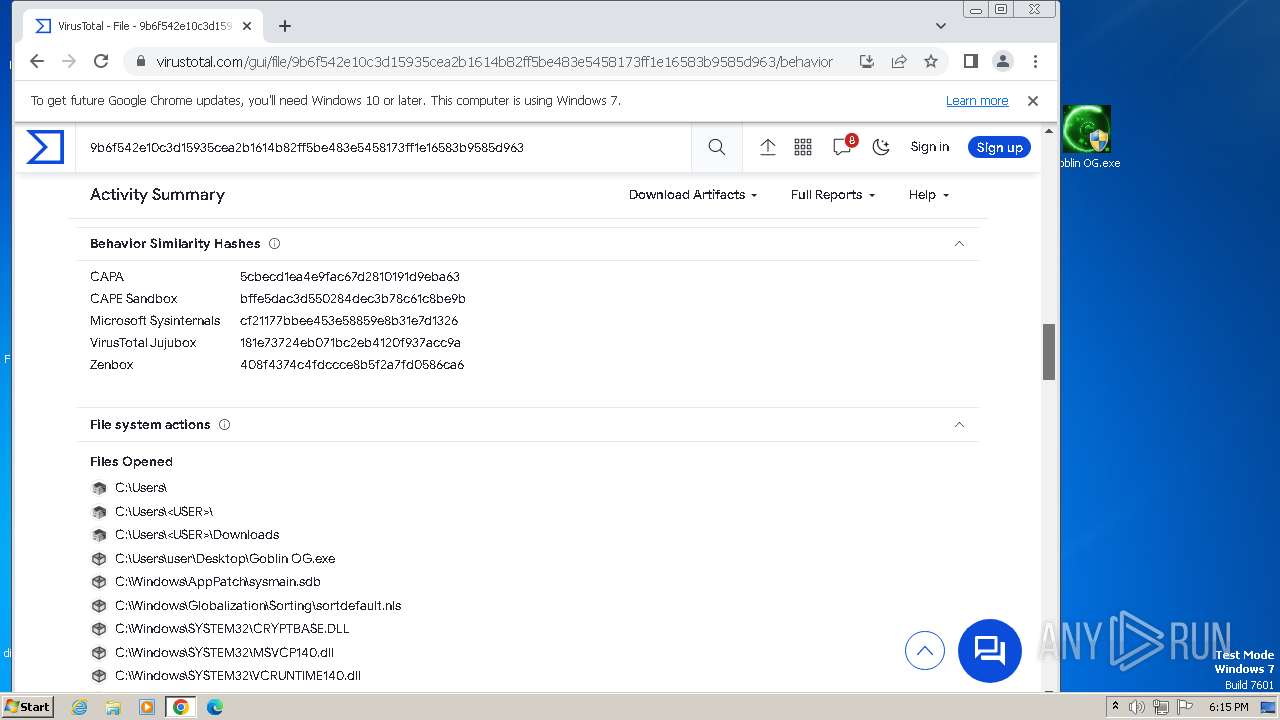Click the VirusTotal logo icon
The image size is (1280, 720).
point(45,147)
